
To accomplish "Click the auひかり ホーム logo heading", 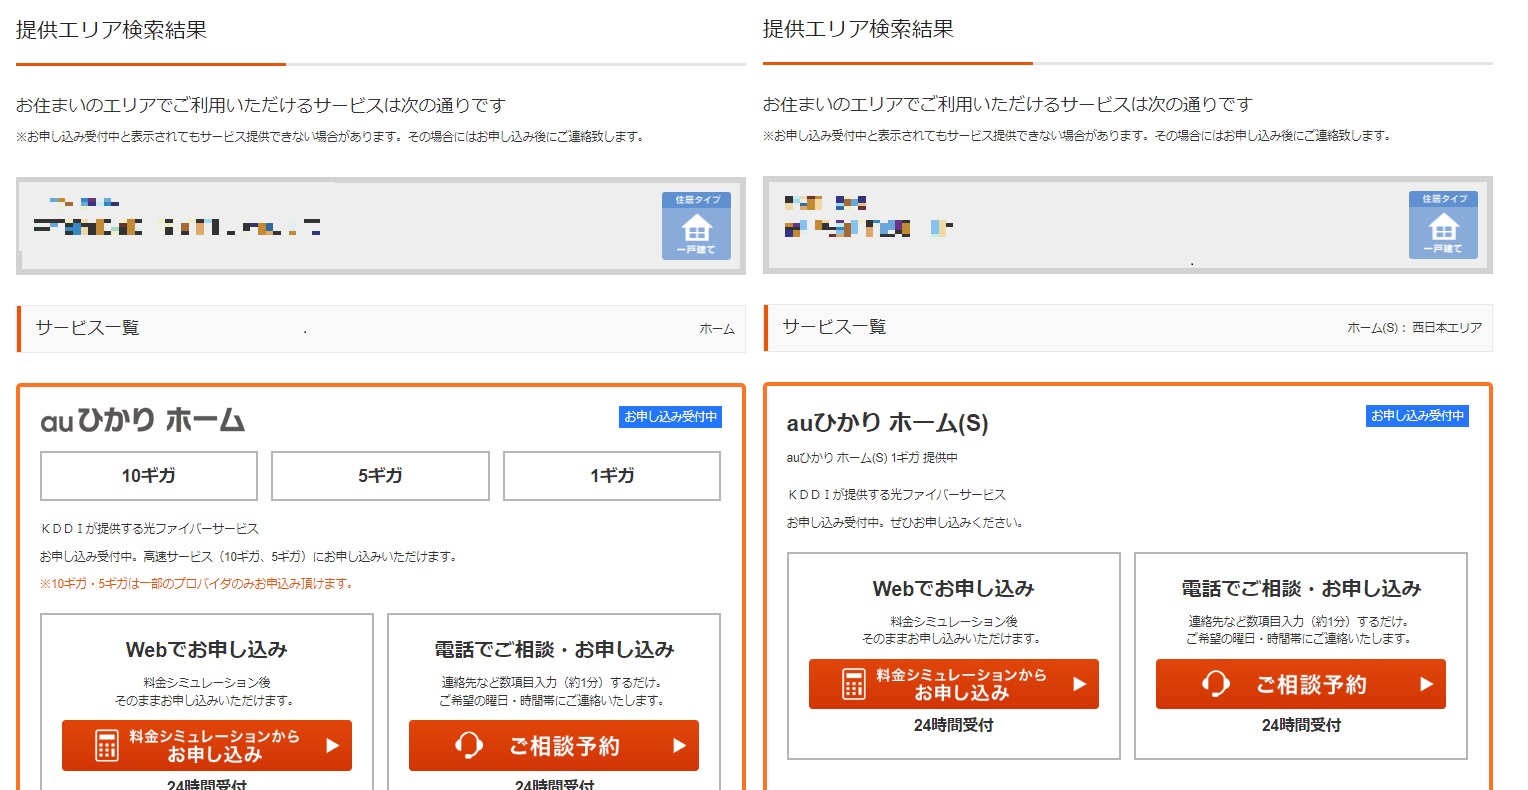I will 143,420.
